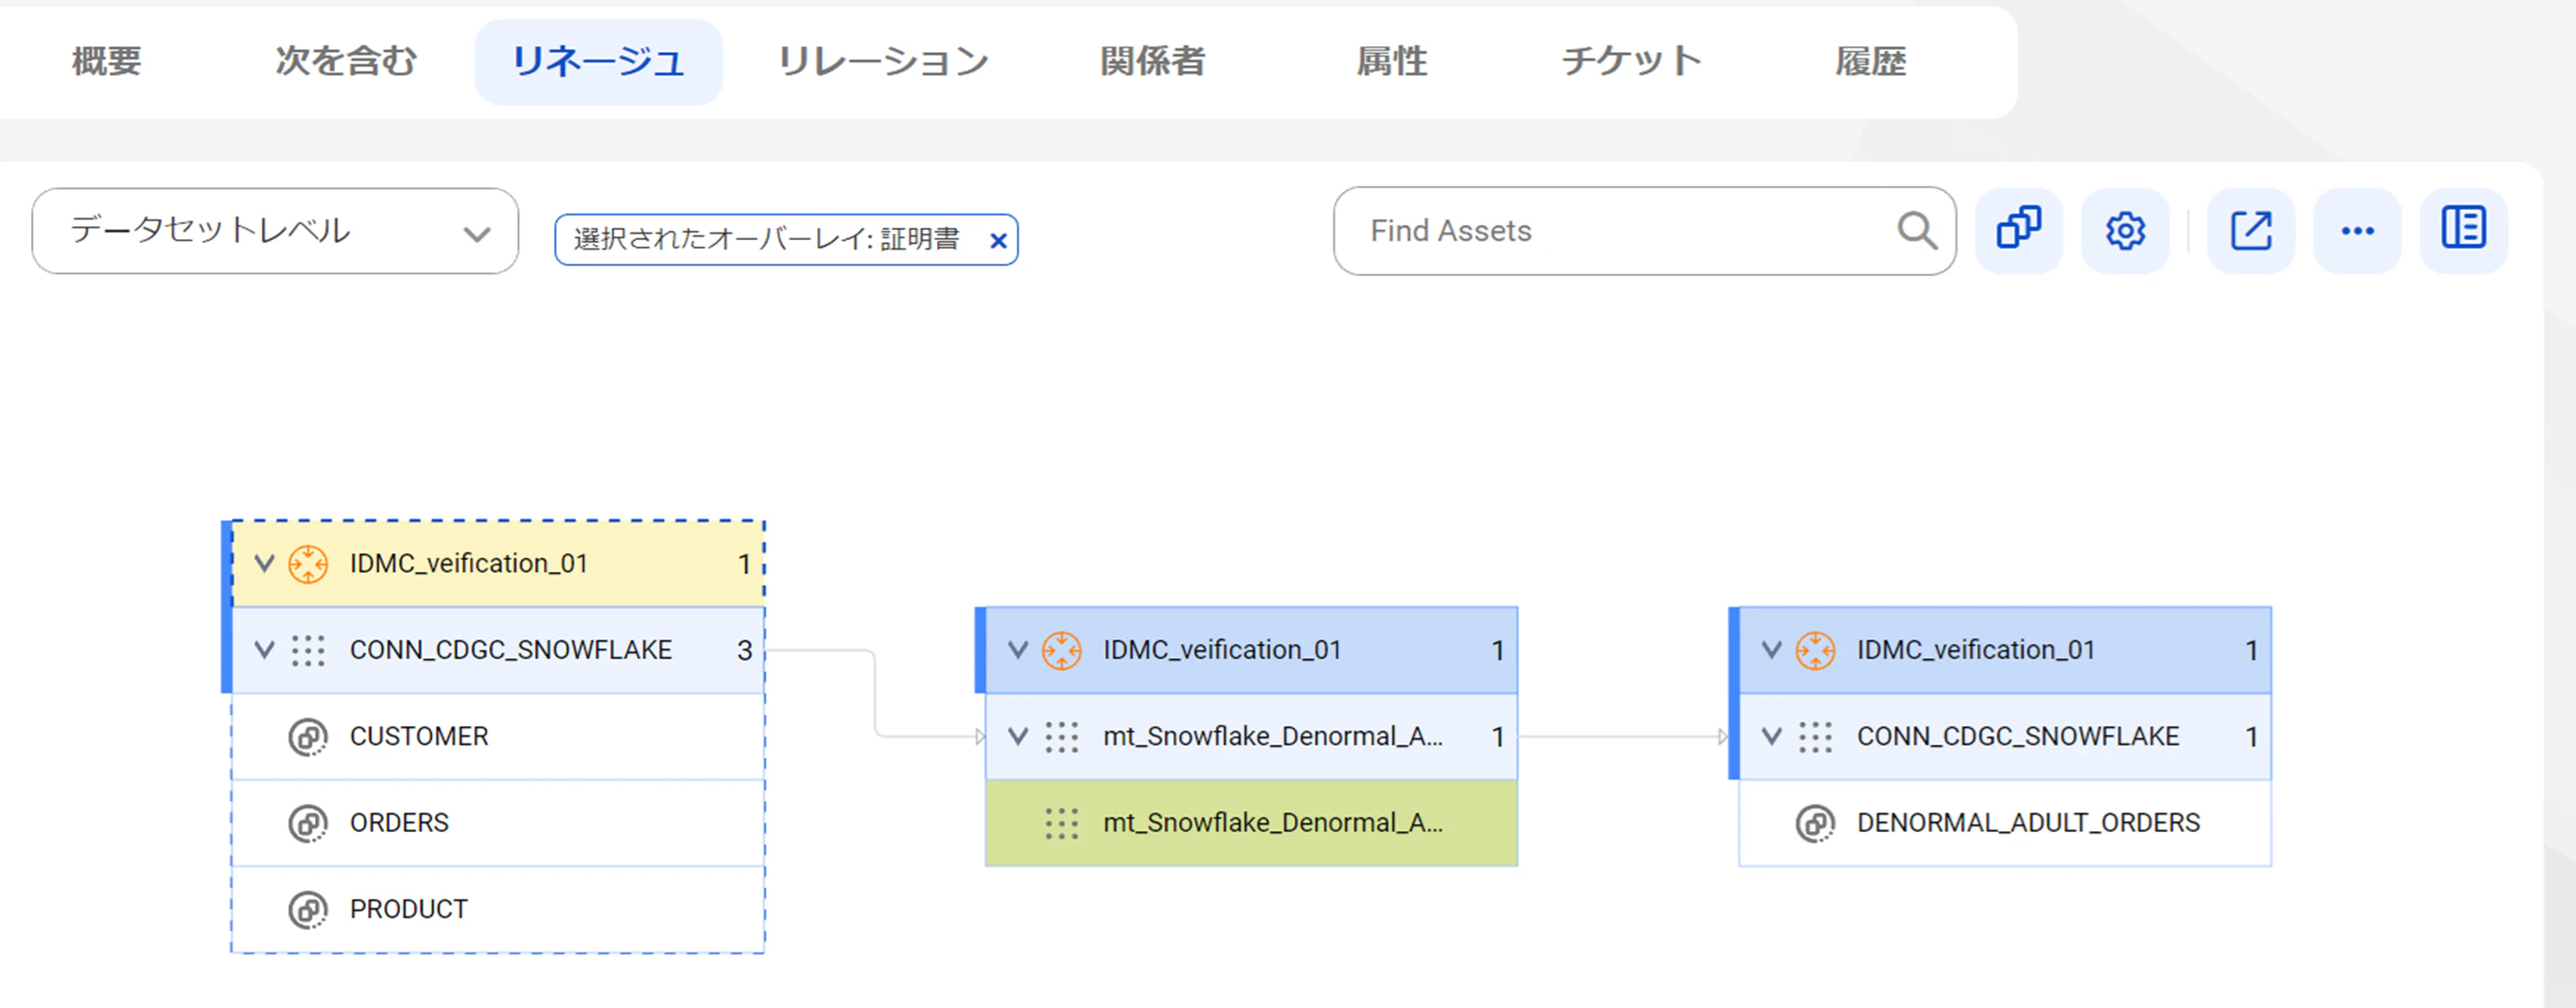Viewport: 2576px width, 1008px height.
Task: Click the DENORMAL_ADULT_ORDERS table icon
Action: coord(1814,823)
